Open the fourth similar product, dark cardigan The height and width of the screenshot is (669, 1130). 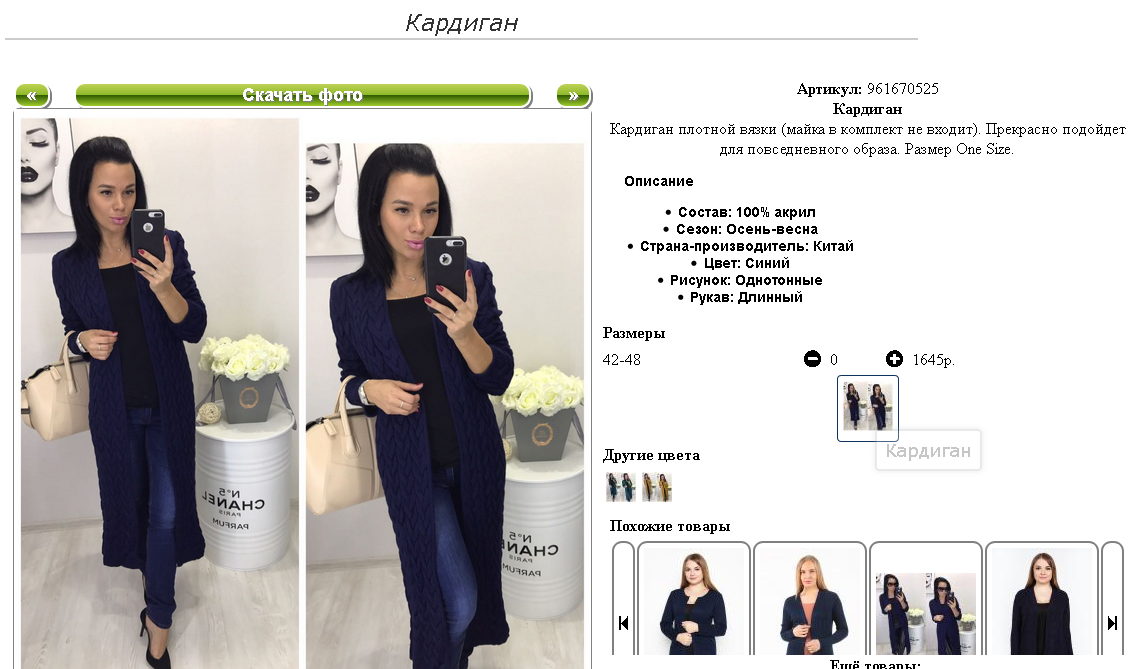click(1042, 600)
